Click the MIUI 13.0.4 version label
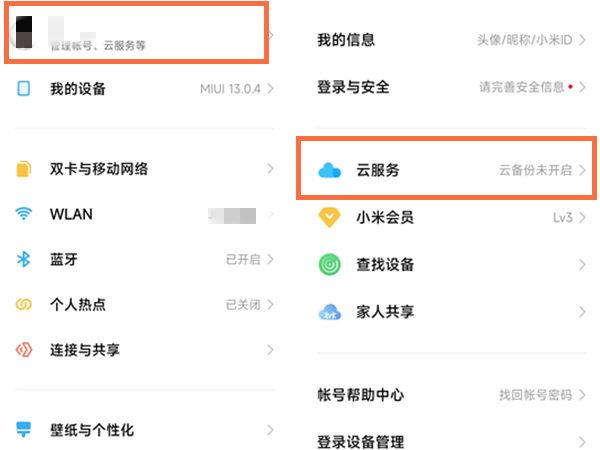Screen dimensions: 600x450 (x=230, y=89)
